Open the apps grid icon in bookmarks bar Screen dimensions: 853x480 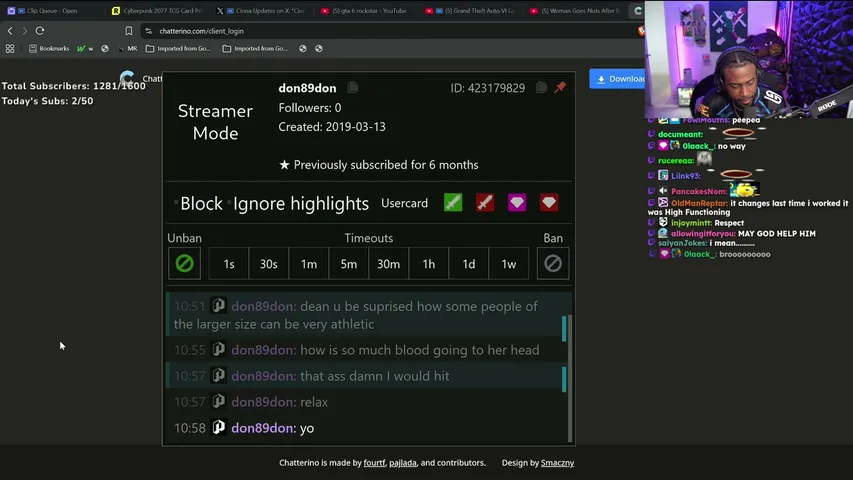[10, 48]
